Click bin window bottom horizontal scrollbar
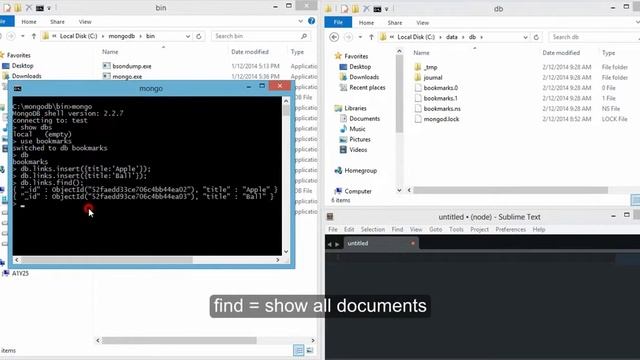Image resolution: width=640 pixels, height=360 pixels. 179,340
